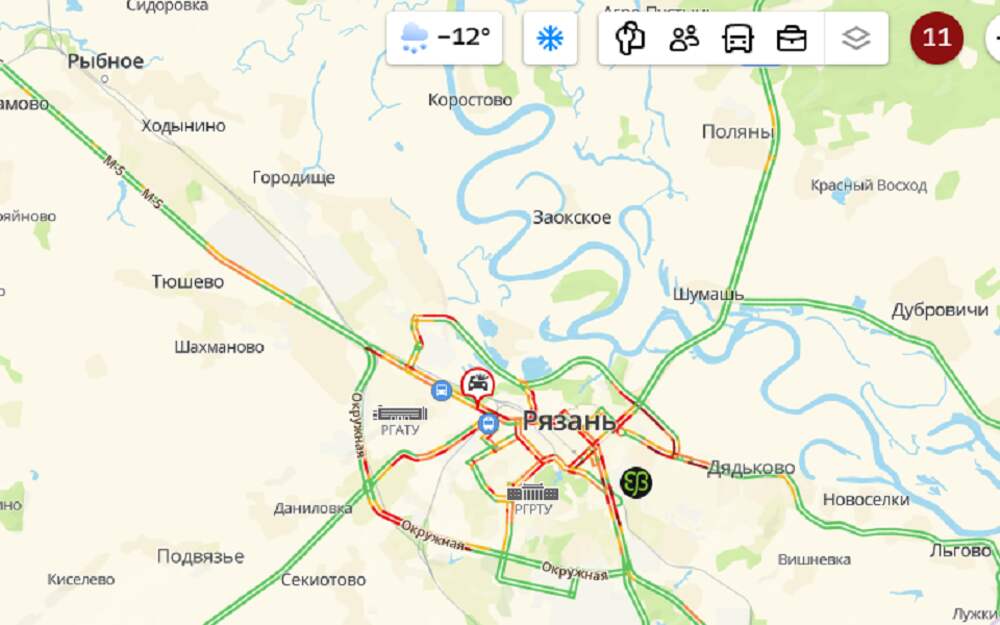
Task: Open the two-people icon in the toolbar
Action: pos(684,38)
